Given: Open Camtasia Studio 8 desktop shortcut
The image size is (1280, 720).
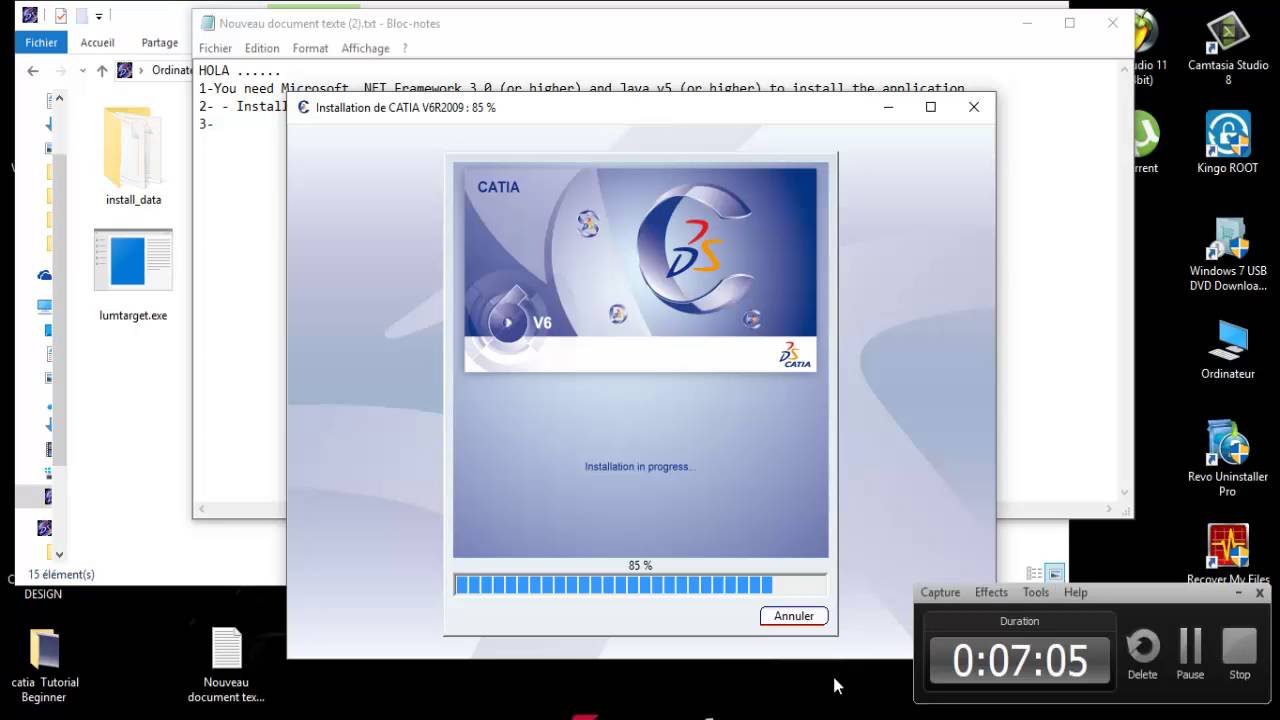Looking at the screenshot, I should tap(1228, 48).
